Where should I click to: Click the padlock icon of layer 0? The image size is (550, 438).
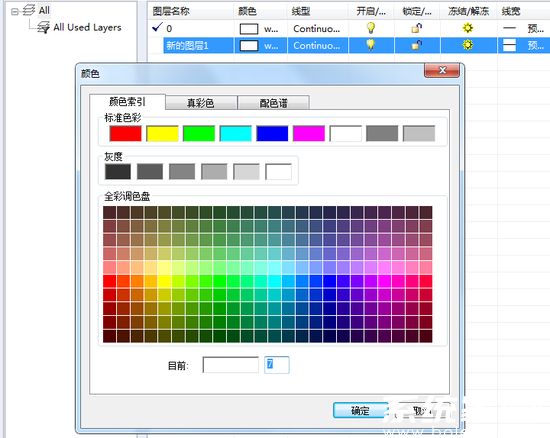(416, 28)
